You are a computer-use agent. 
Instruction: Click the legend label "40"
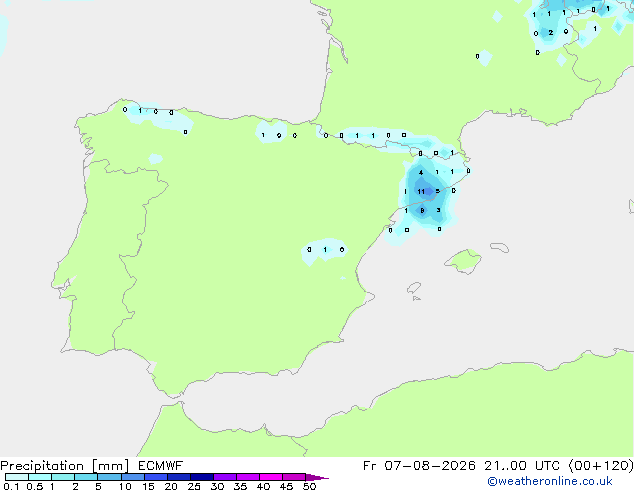click(263, 486)
